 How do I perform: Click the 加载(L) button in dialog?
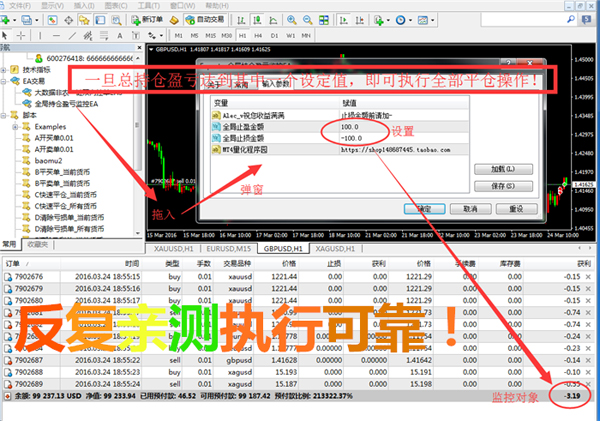coord(503,169)
